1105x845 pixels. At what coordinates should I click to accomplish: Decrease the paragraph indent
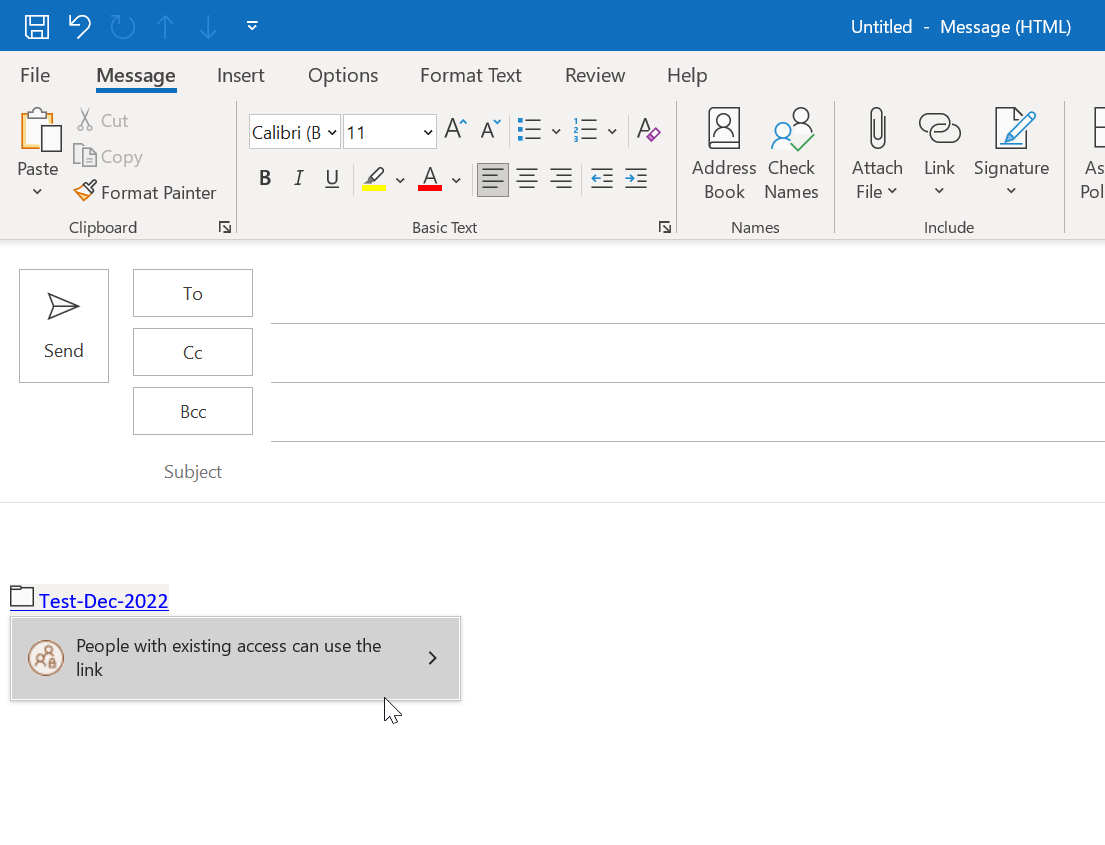(601, 179)
